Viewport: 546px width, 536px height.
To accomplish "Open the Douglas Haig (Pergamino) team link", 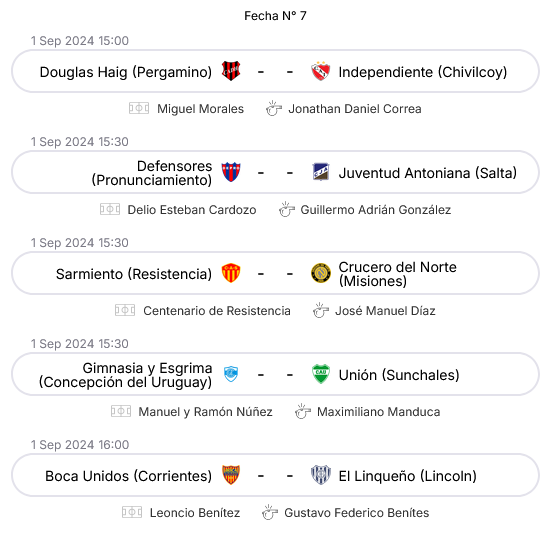I will 126,72.
